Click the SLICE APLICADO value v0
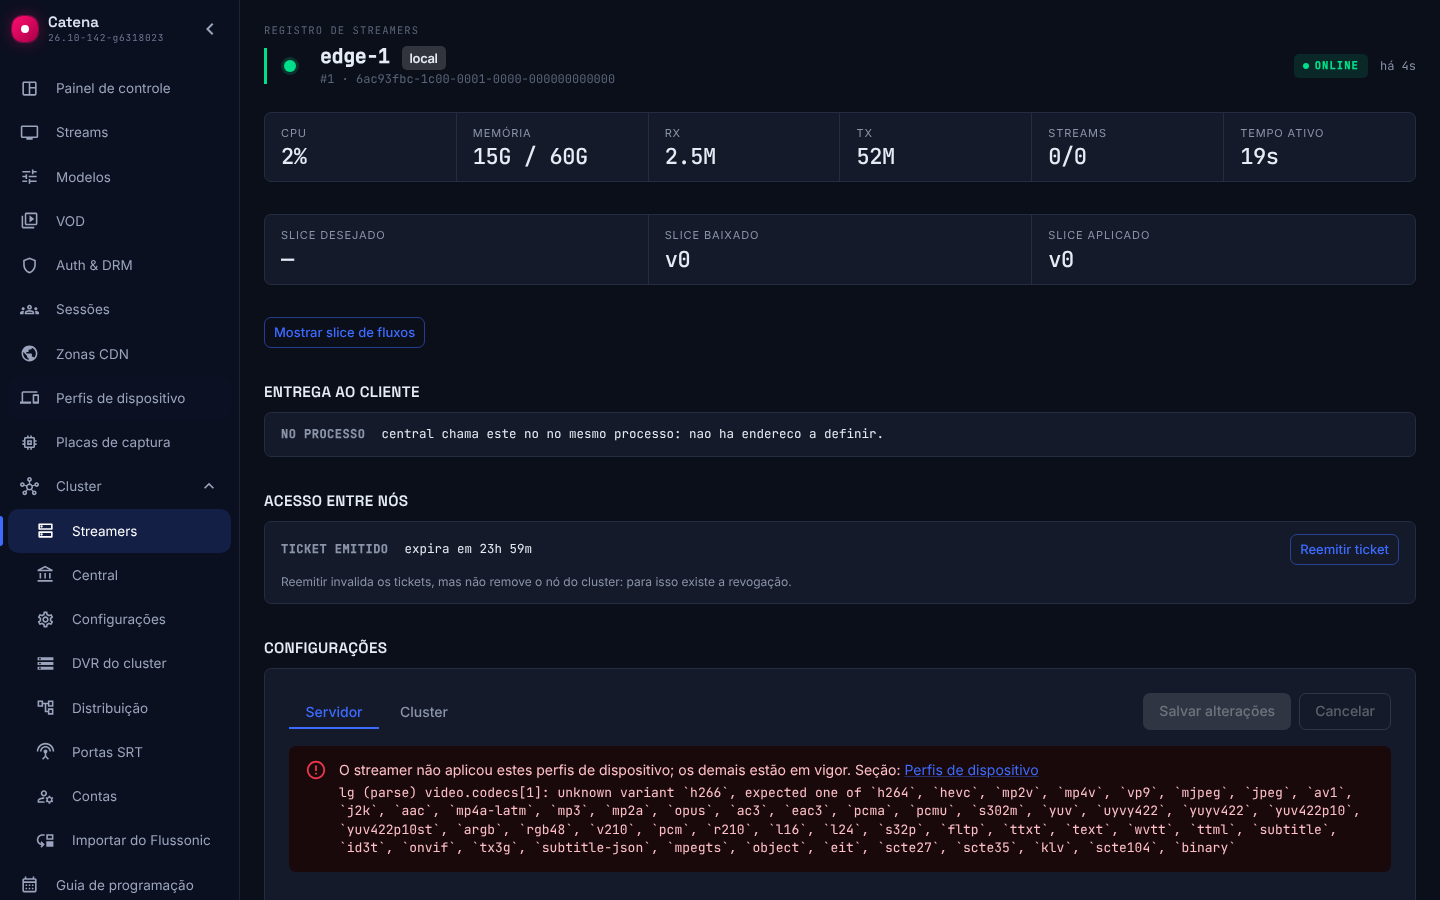The width and height of the screenshot is (1440, 900). click(x=1061, y=260)
